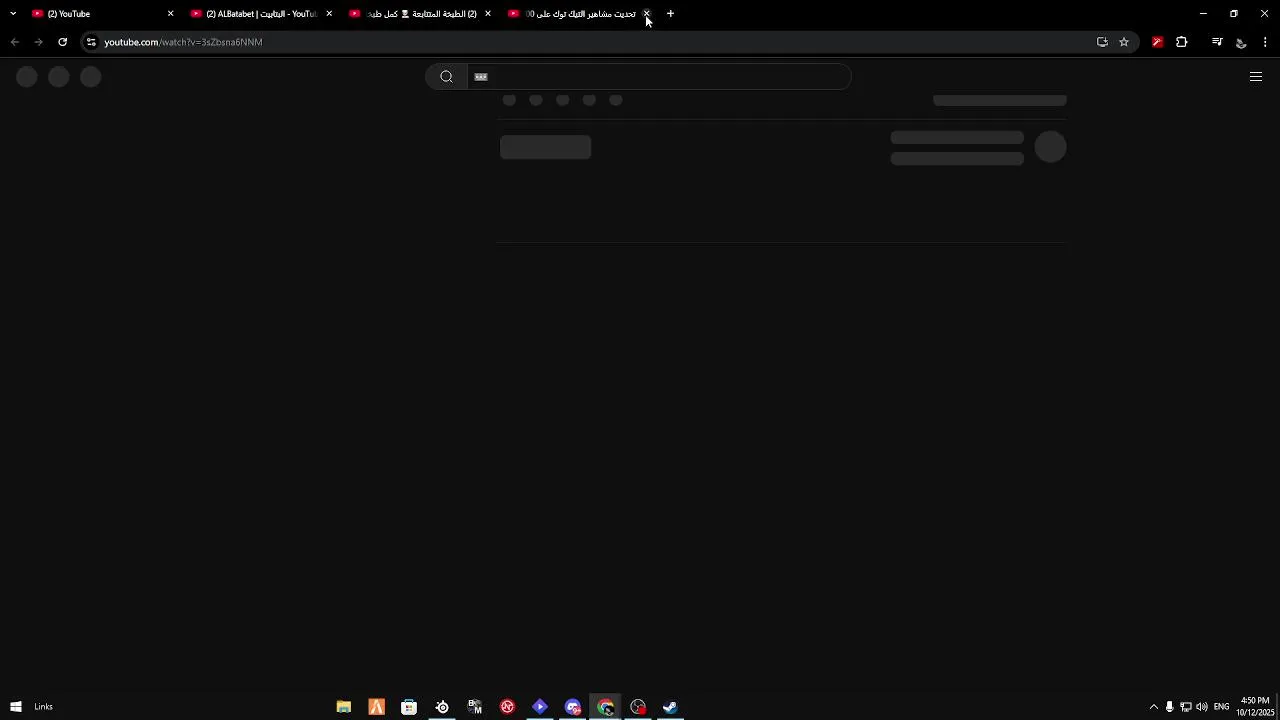Open Chrome three-dot menu
This screenshot has height=720, width=1280.
(1266, 42)
